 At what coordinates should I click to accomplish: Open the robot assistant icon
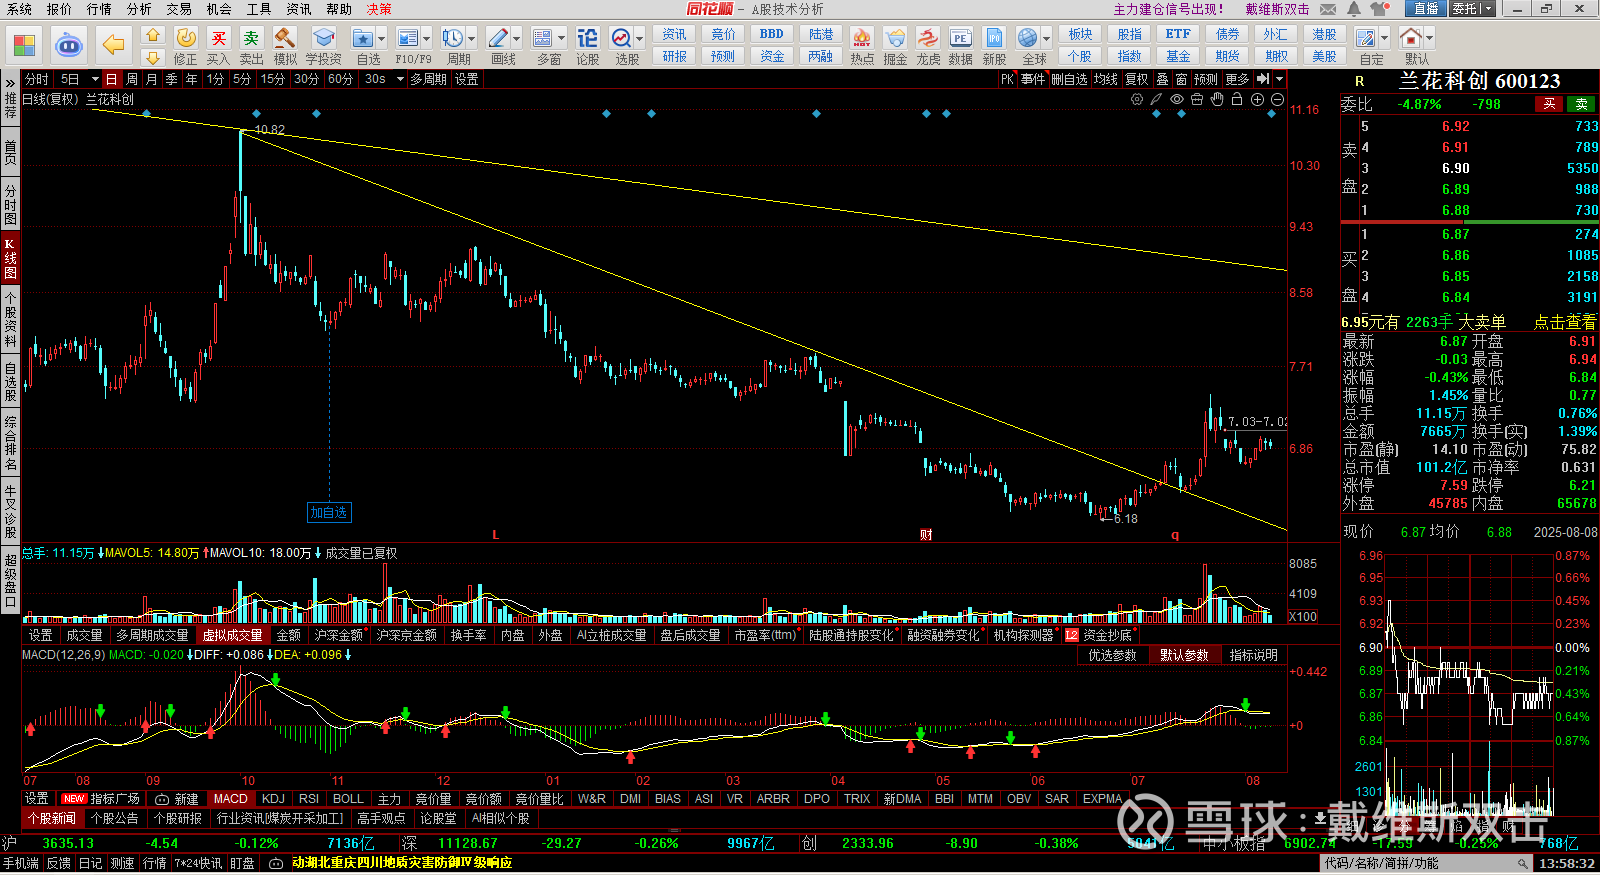pyautogui.click(x=68, y=45)
